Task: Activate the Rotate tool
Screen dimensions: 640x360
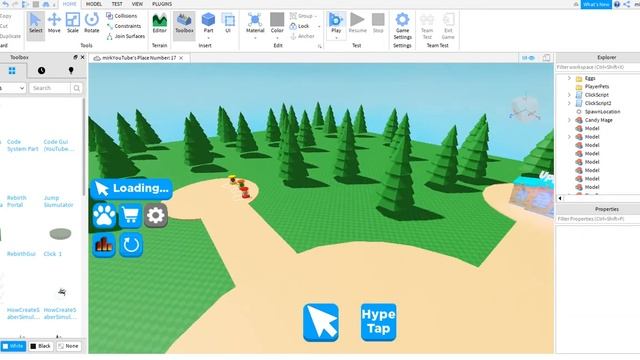Action: tap(91, 24)
